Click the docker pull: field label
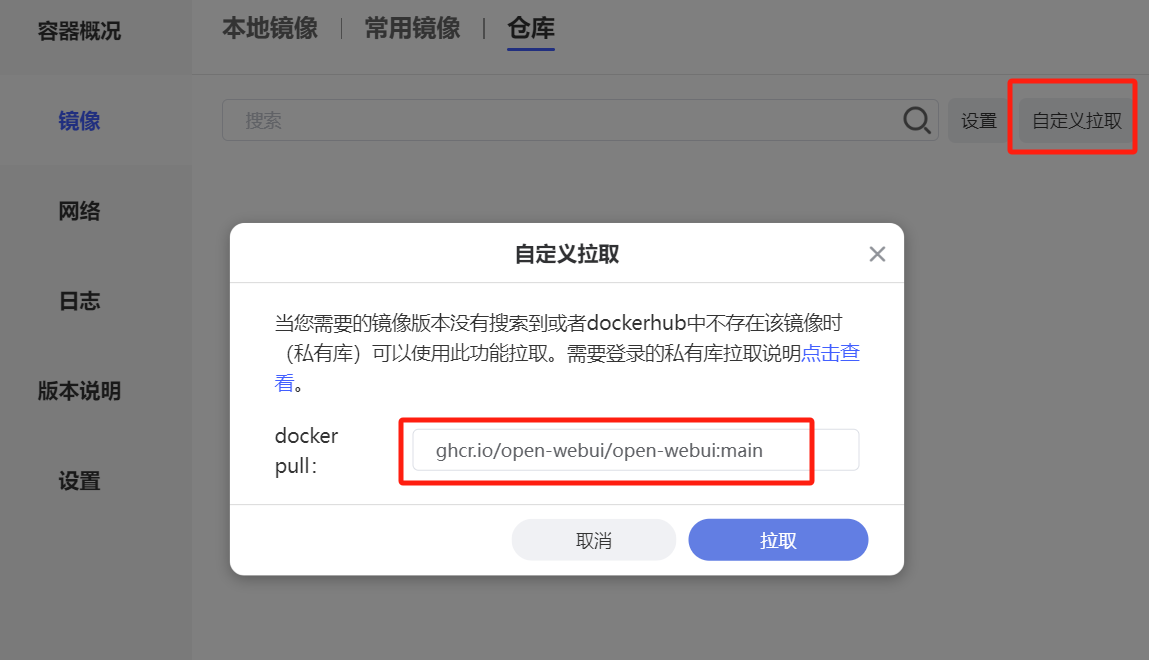This screenshot has height=660, width=1149. 306,450
